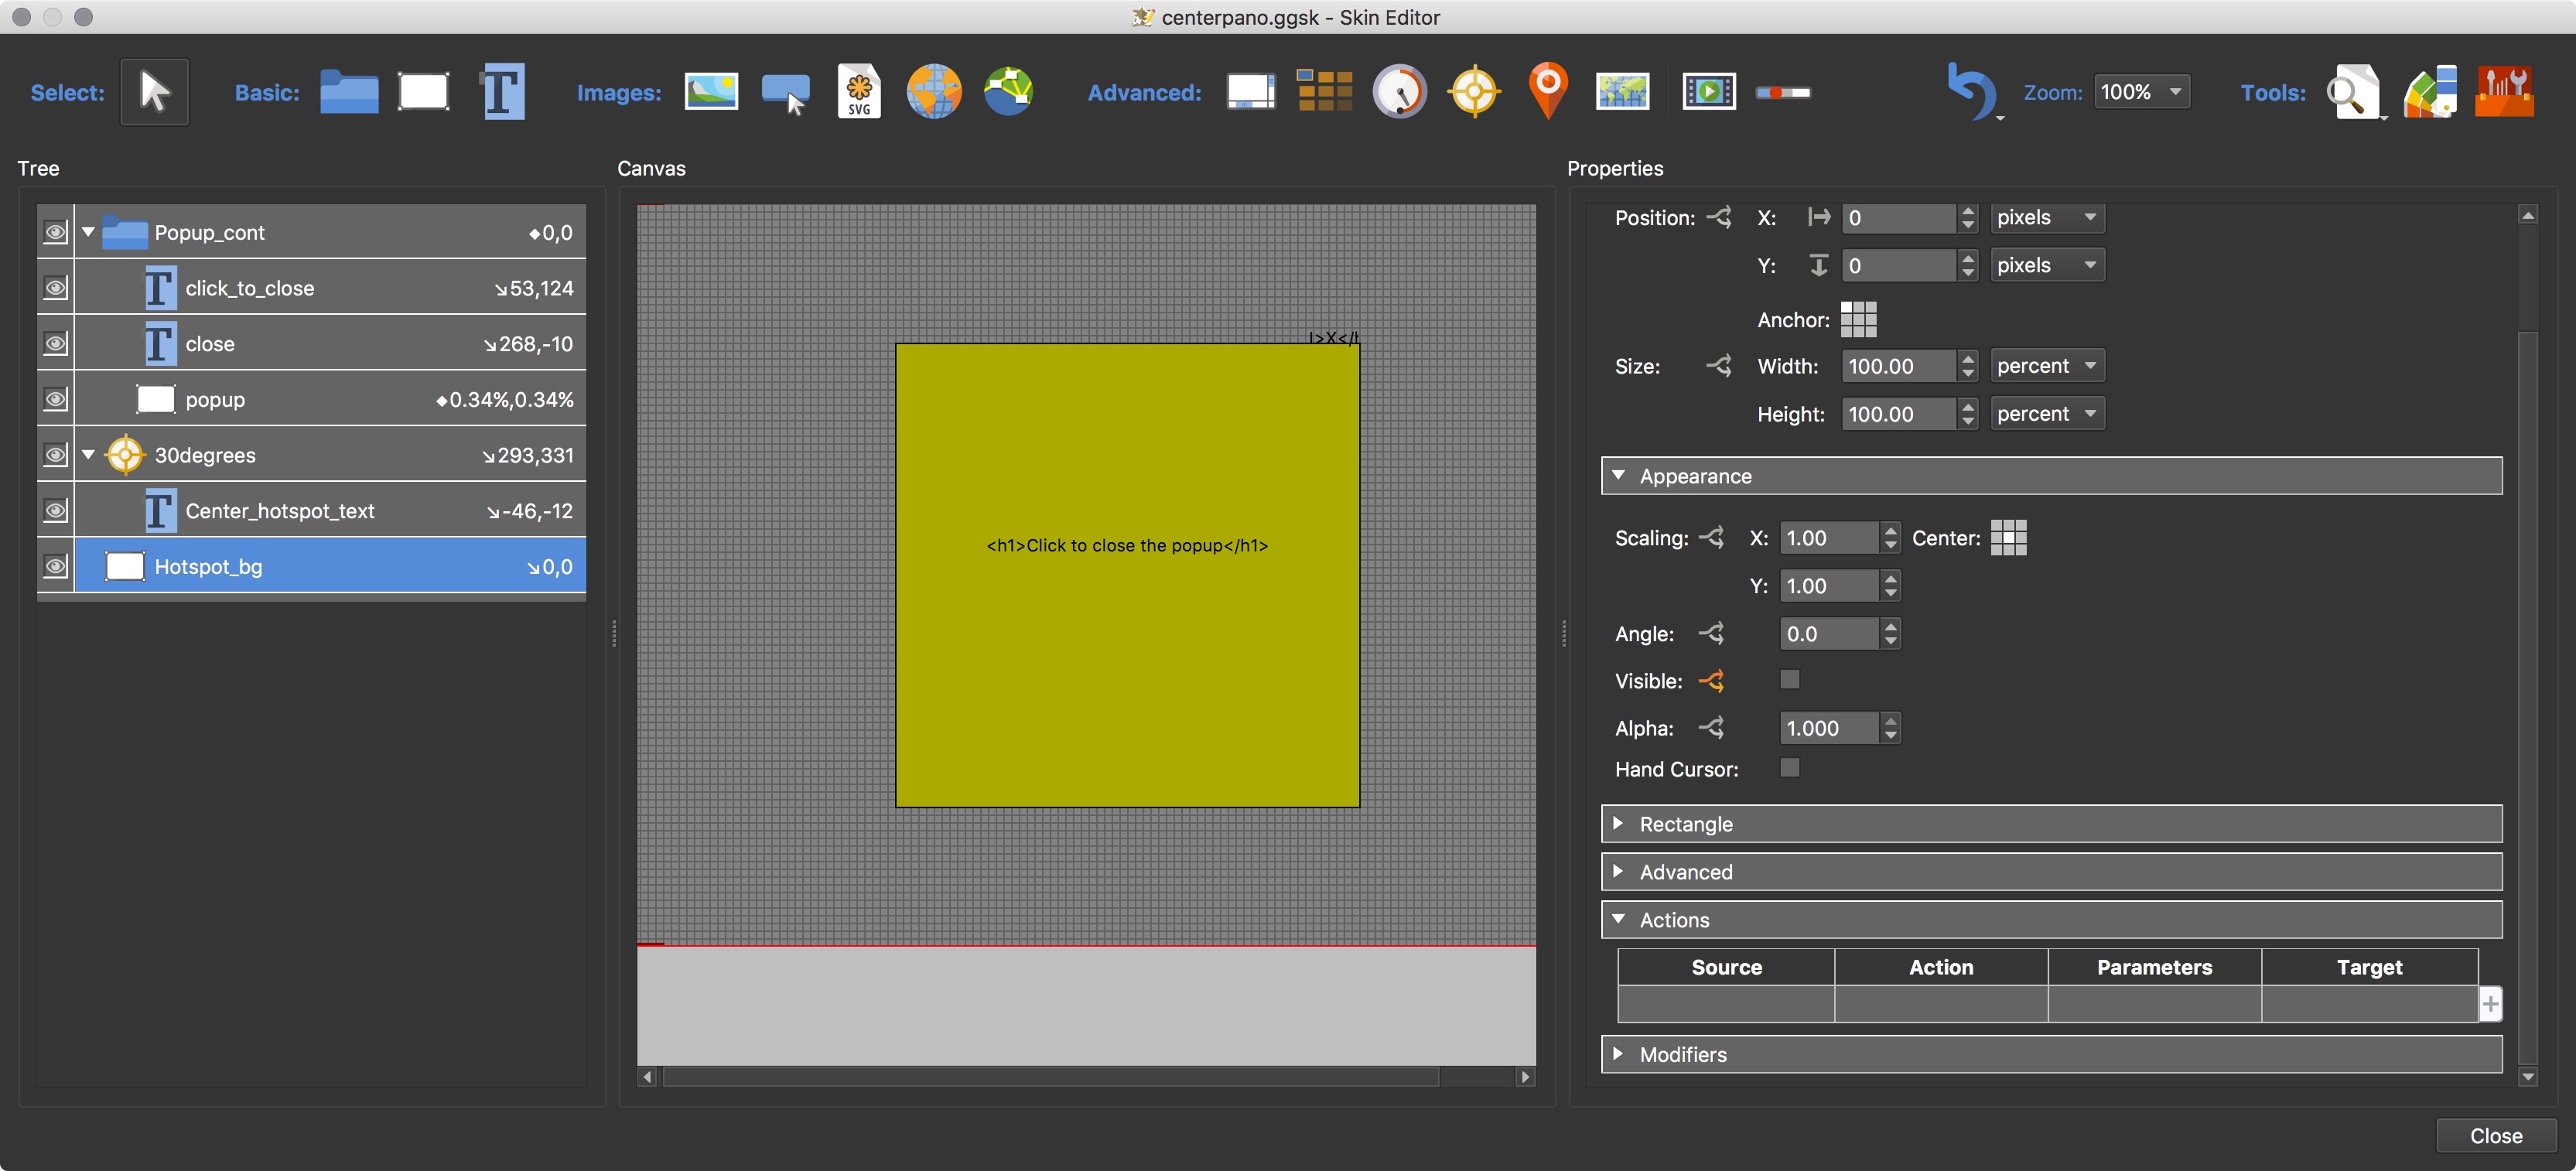Screen dimensions: 2576x1171
Task: Toggle visibility of click_to_close
Action: click(x=56, y=288)
